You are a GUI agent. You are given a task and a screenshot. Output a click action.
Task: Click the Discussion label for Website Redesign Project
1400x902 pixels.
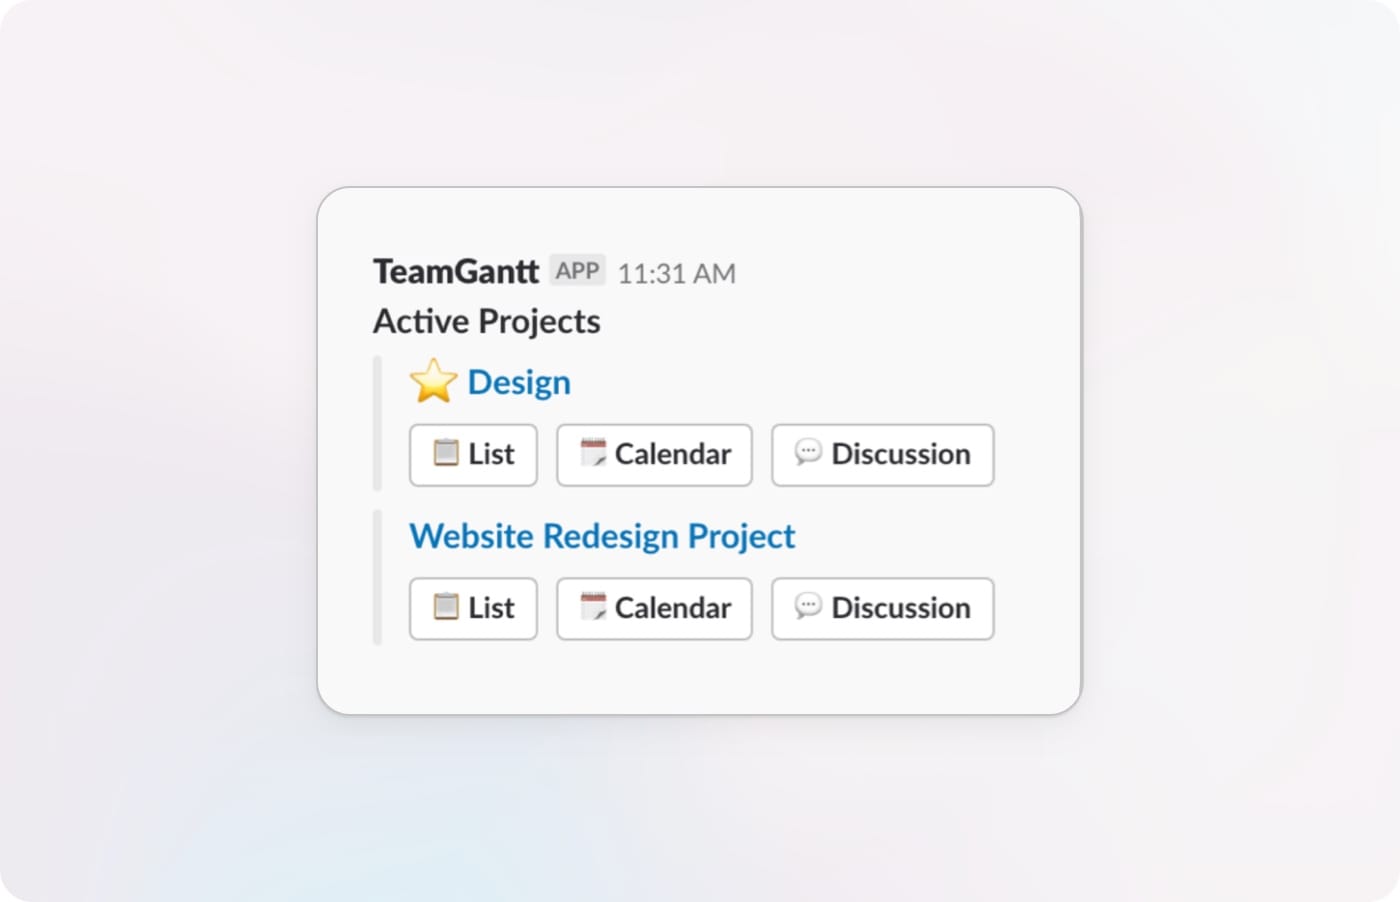pyautogui.click(x=901, y=608)
